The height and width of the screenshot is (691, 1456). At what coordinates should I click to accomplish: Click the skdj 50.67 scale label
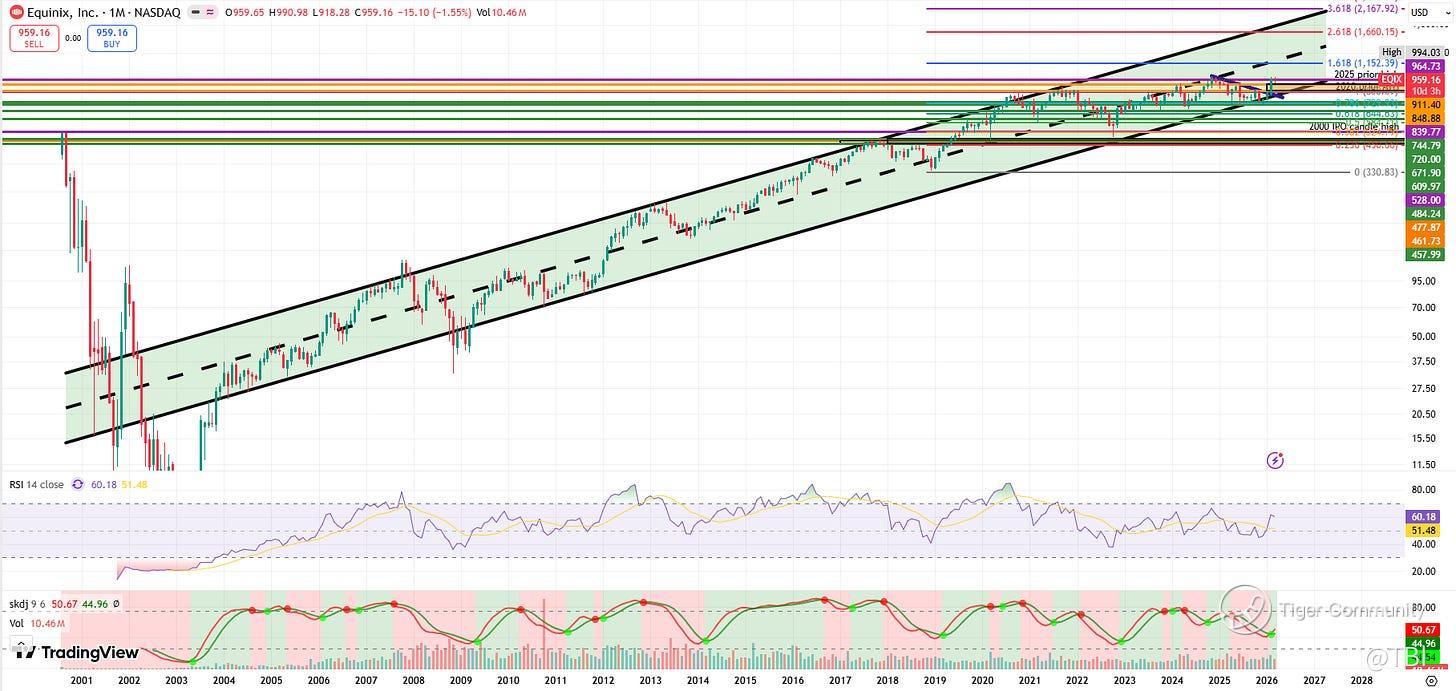tap(1424, 630)
